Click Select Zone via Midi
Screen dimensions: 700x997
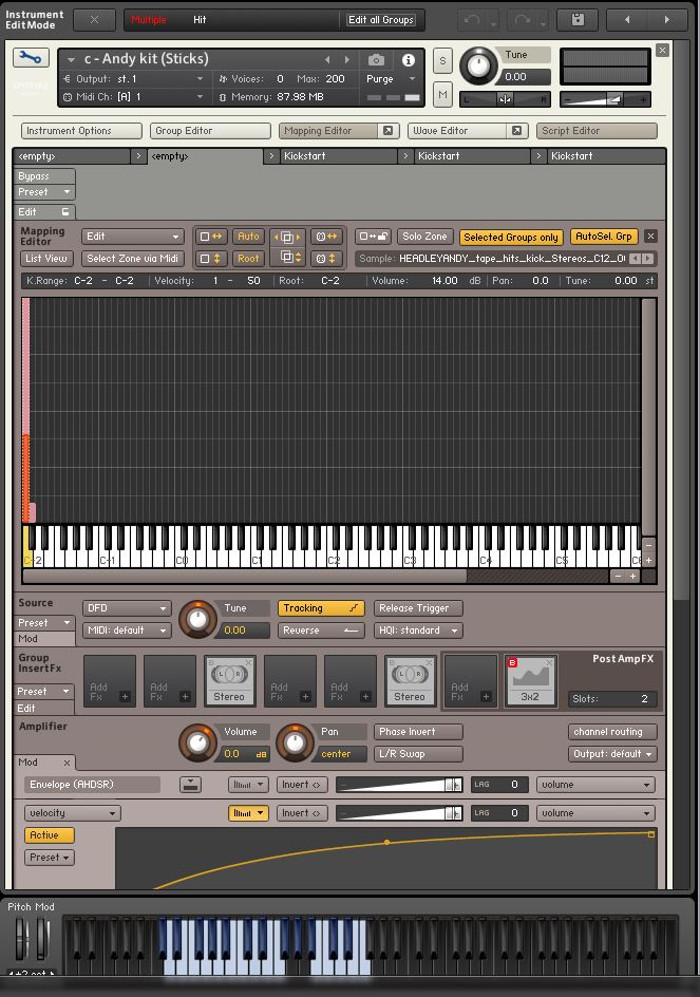pyautogui.click(x=132, y=259)
